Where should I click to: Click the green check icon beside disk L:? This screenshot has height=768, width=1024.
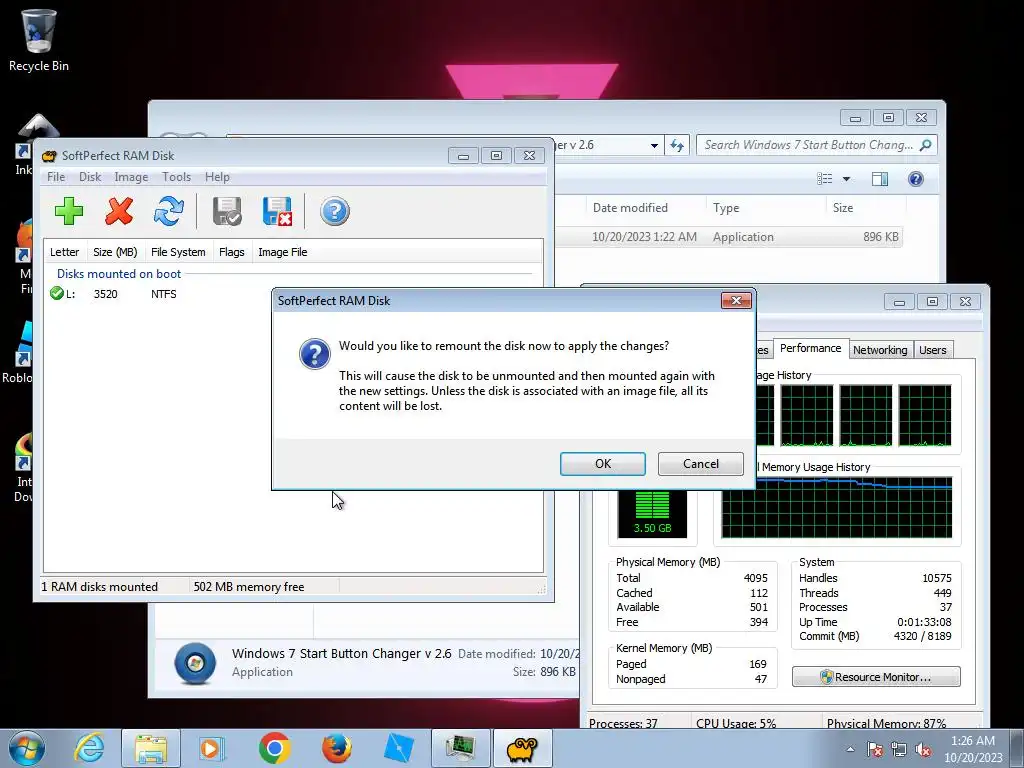pyautogui.click(x=57, y=294)
